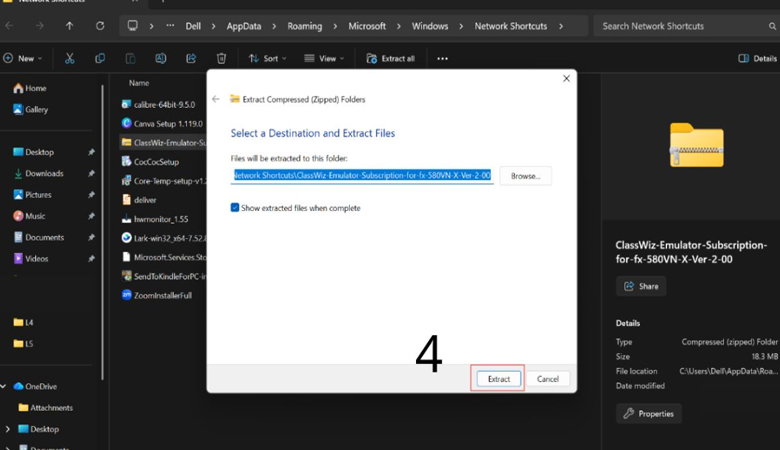Open the Browse... folder picker

525,176
